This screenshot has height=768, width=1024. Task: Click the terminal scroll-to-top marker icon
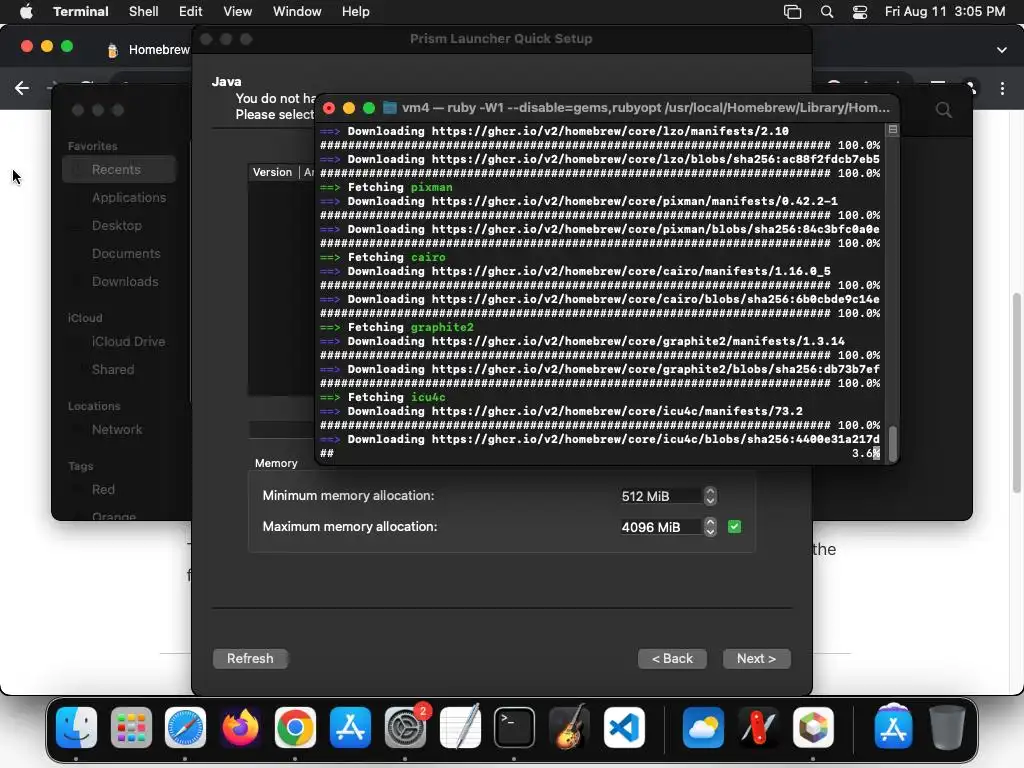[x=893, y=130]
